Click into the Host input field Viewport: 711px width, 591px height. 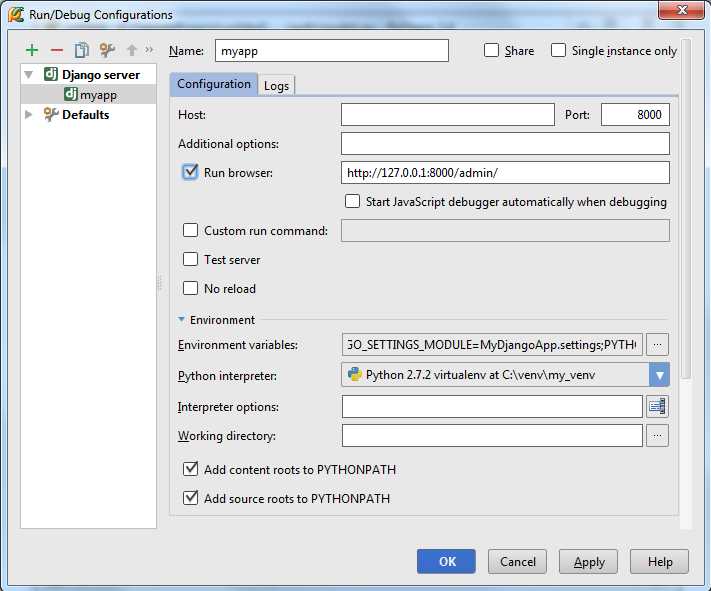(x=447, y=115)
